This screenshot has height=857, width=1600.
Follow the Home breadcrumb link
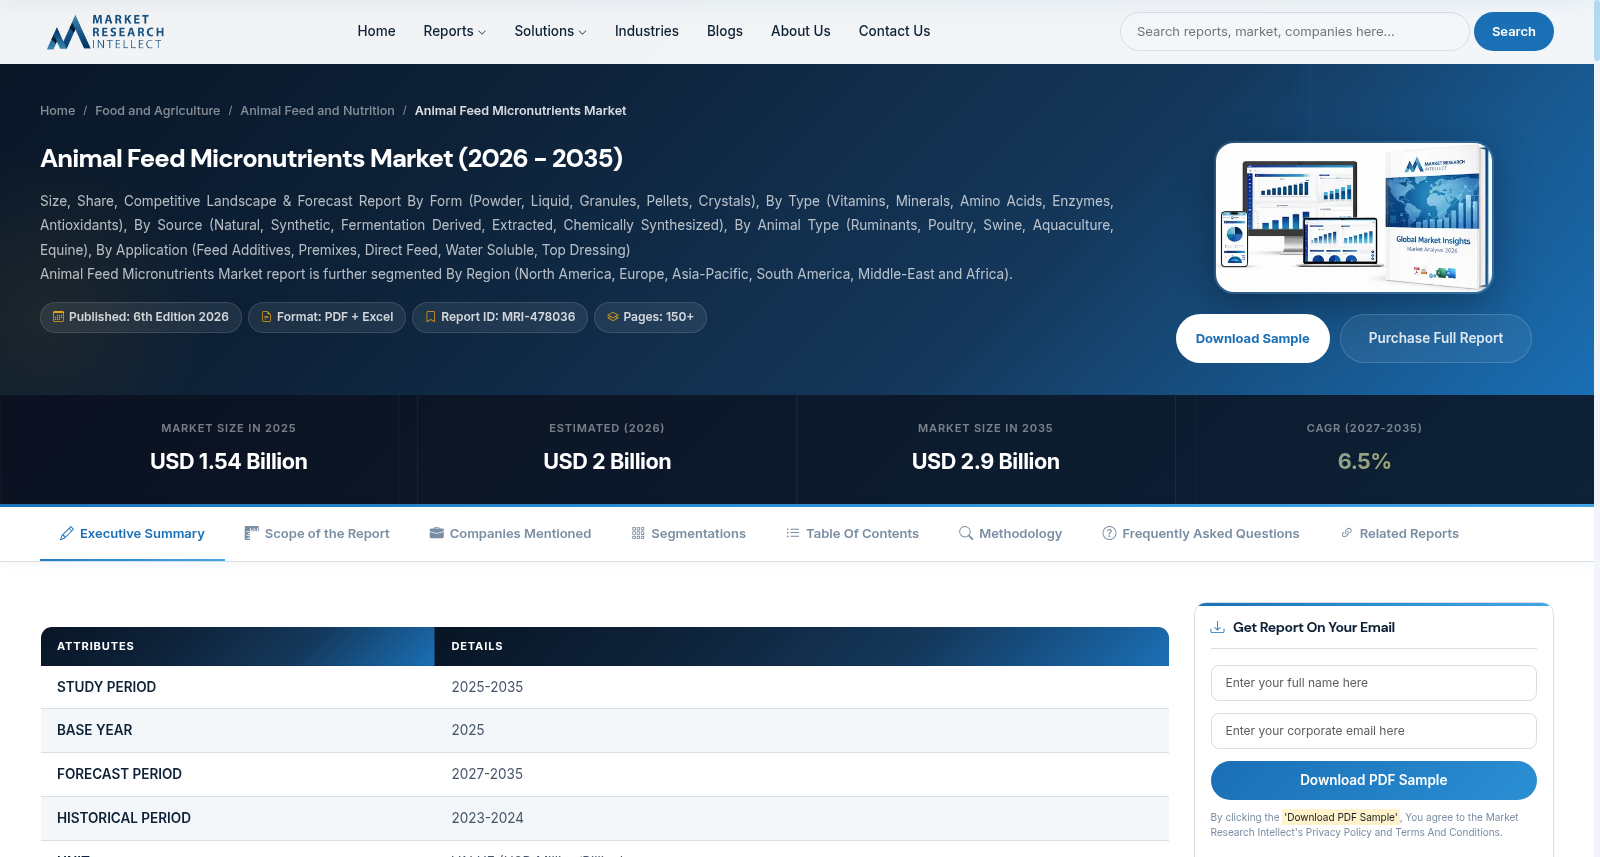click(57, 111)
